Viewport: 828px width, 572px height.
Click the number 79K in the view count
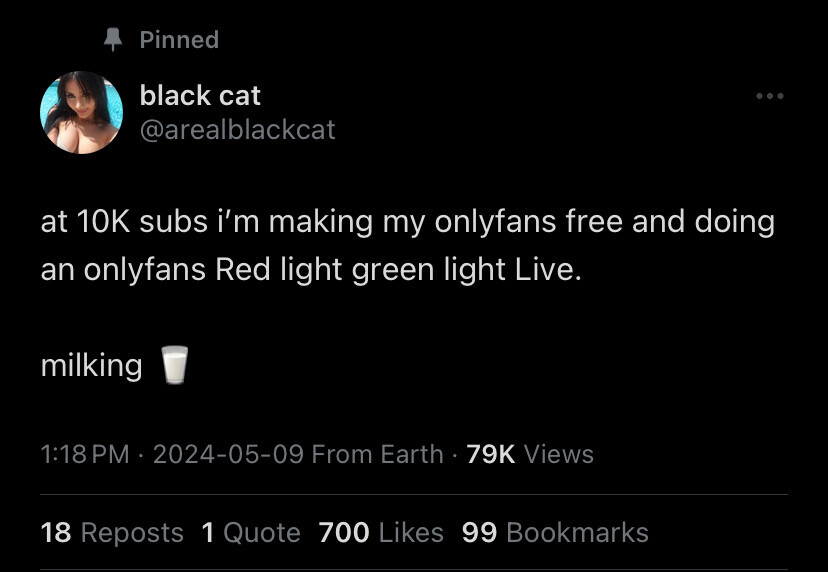tap(491, 454)
